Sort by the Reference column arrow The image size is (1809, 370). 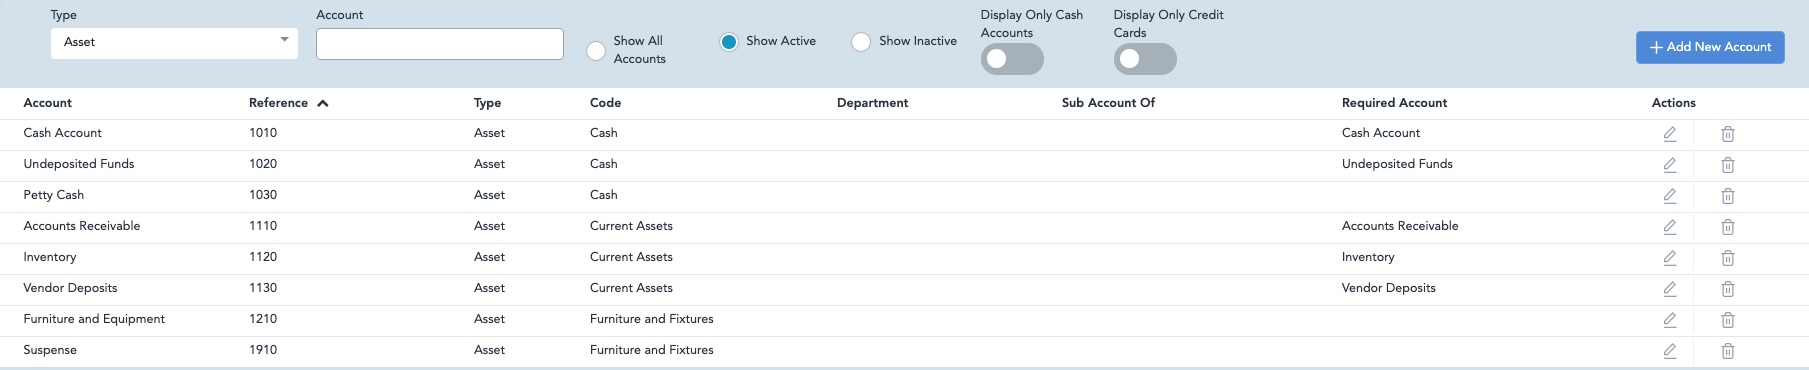point(322,103)
